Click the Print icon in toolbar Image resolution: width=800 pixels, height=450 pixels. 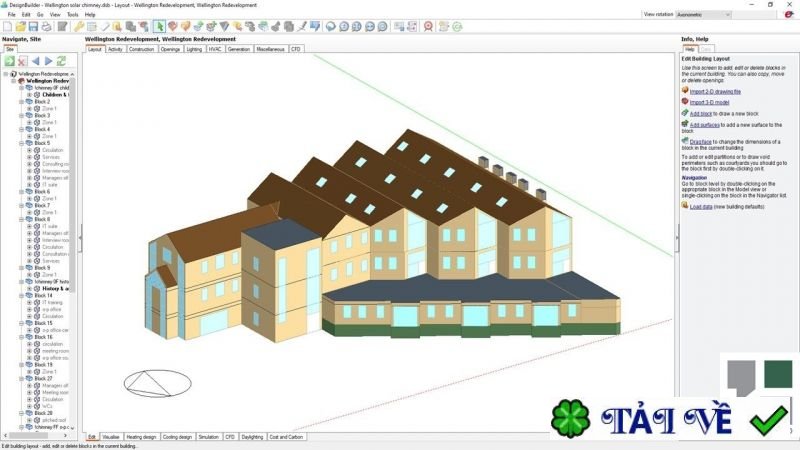[46, 26]
